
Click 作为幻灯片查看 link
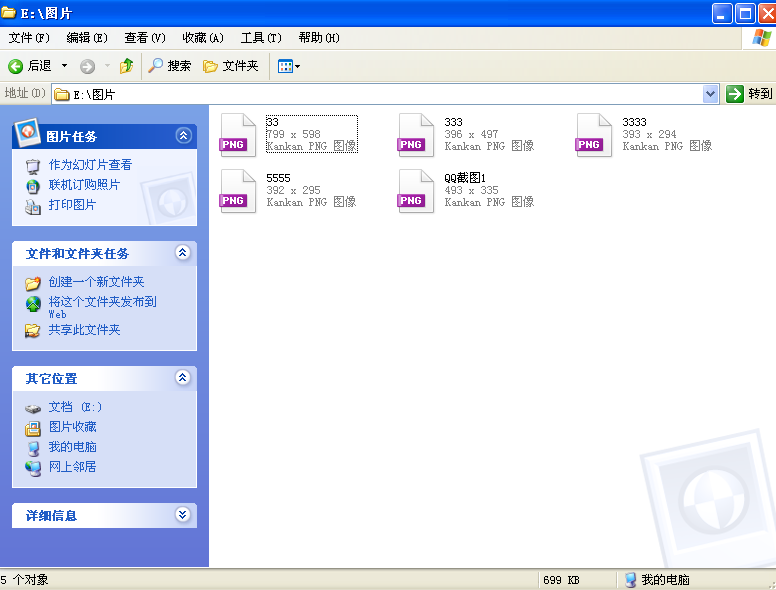coord(91,165)
